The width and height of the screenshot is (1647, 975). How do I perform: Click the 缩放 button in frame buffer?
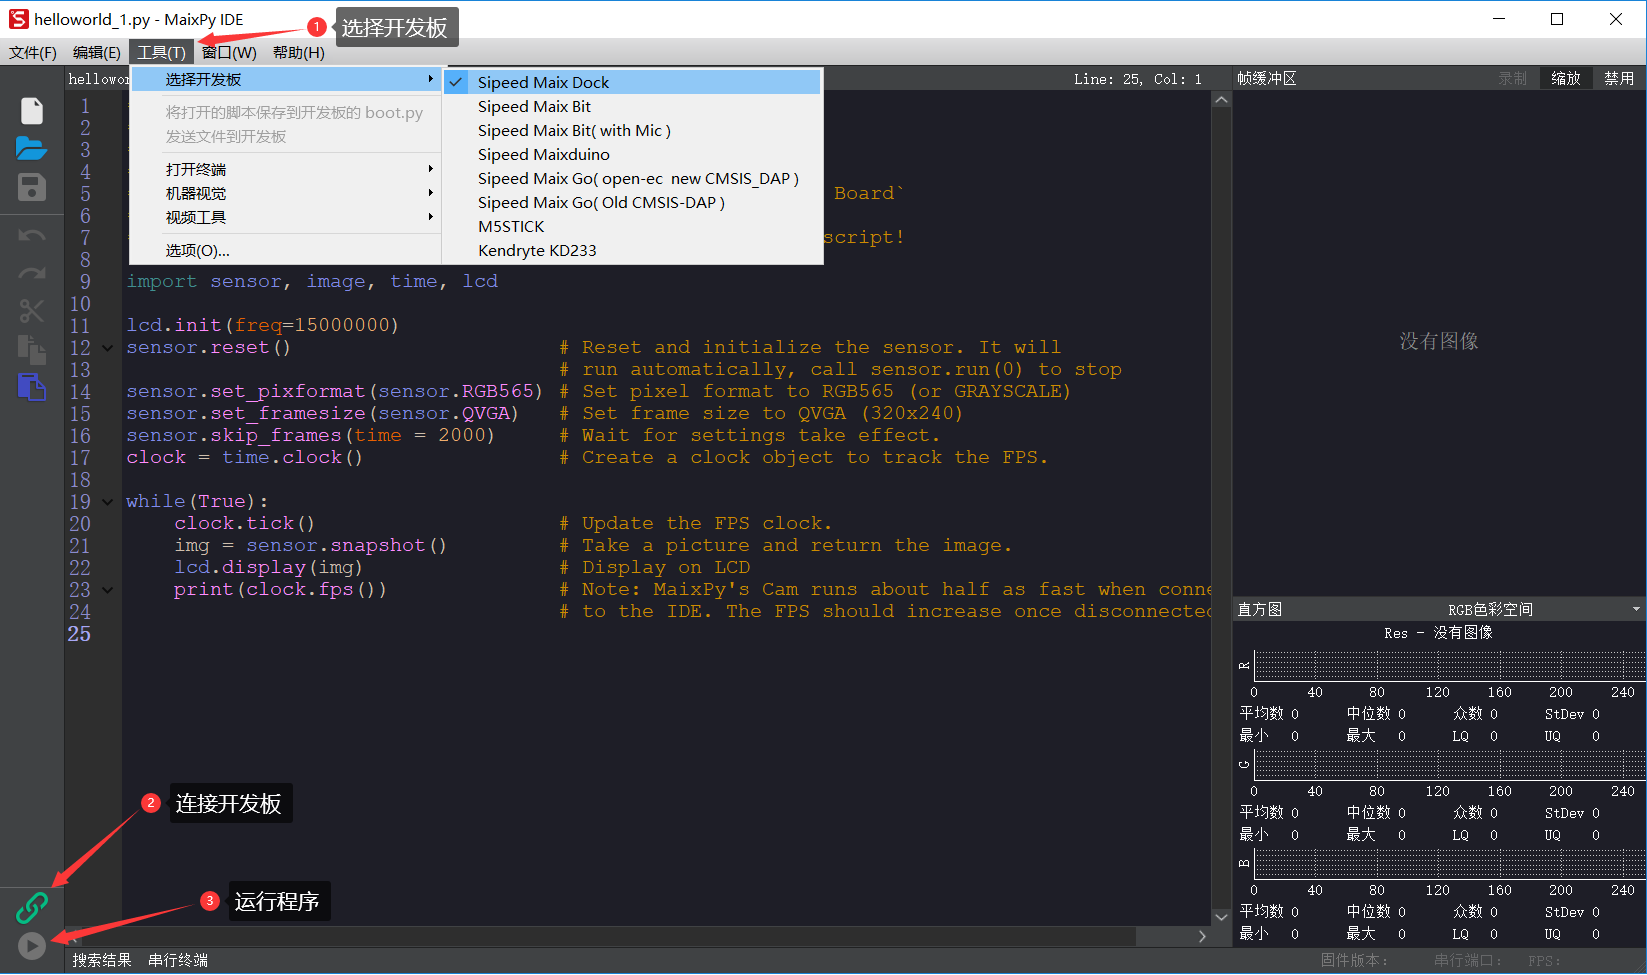tap(1566, 78)
